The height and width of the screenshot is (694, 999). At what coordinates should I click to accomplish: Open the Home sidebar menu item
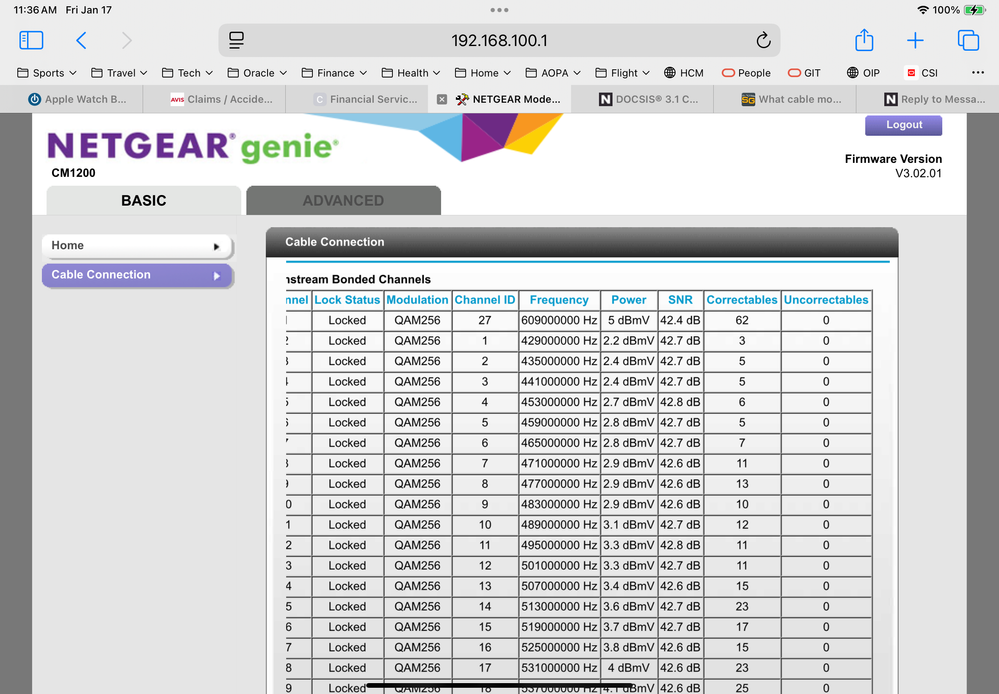136,246
